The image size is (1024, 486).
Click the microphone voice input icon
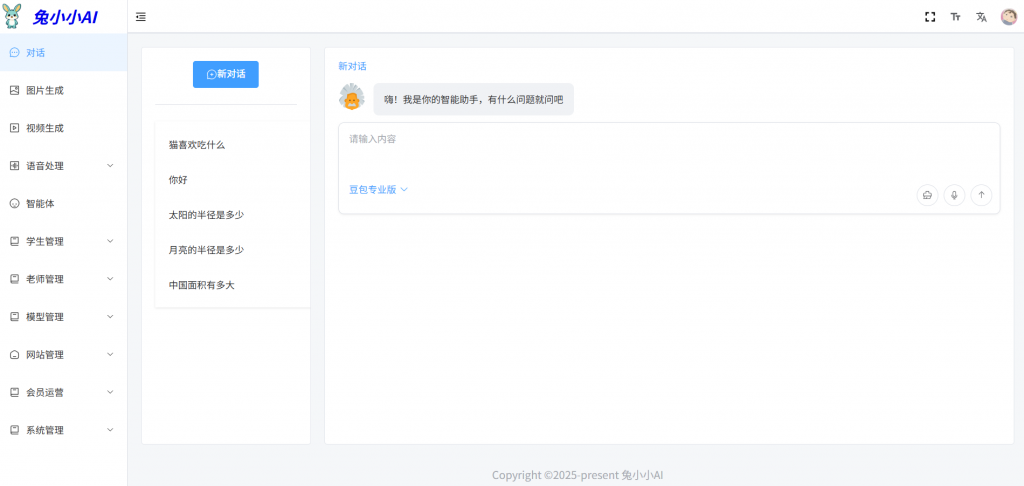tap(954, 195)
